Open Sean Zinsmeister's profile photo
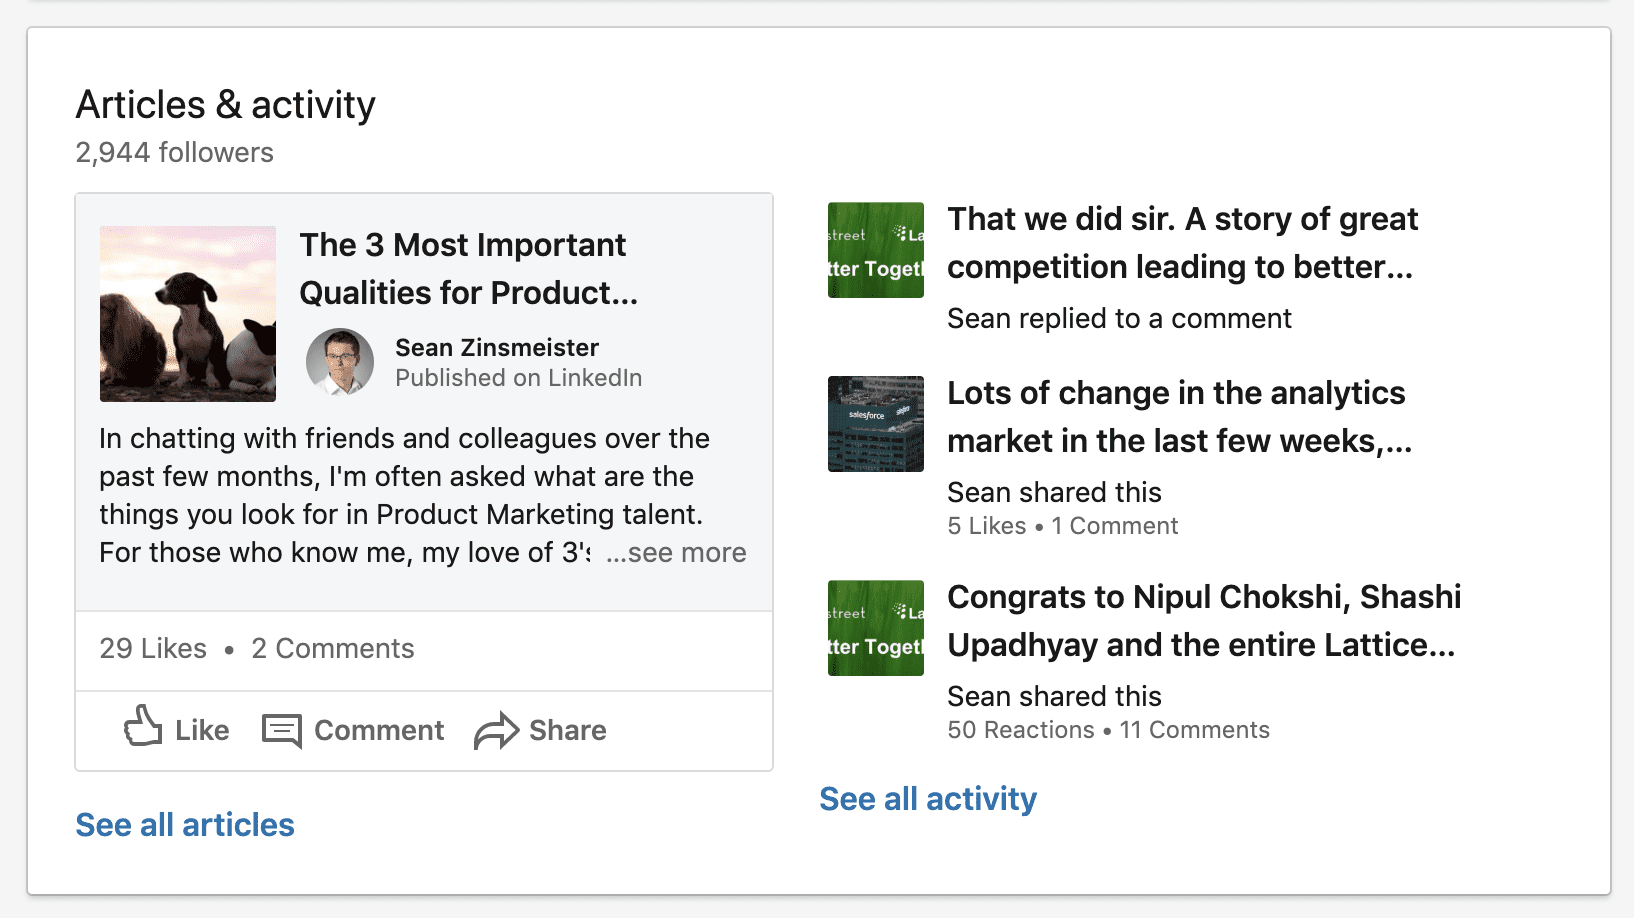Image resolution: width=1634 pixels, height=918 pixels. coord(340,362)
